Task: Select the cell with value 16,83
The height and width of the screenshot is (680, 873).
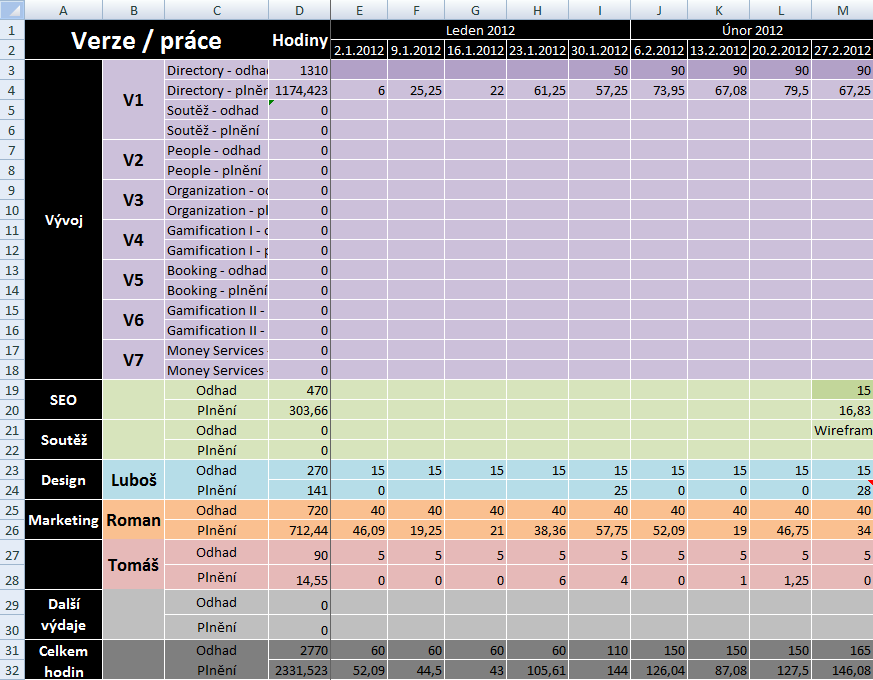Action: coord(842,410)
